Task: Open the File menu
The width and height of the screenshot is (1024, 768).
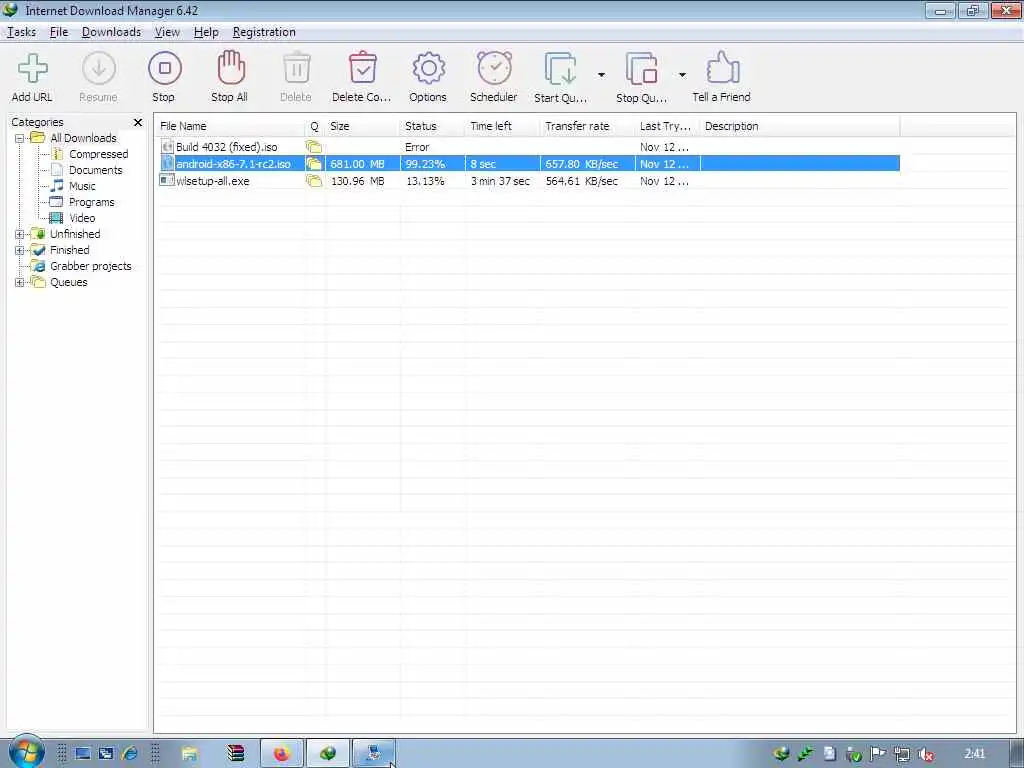Action: pyautogui.click(x=59, y=32)
